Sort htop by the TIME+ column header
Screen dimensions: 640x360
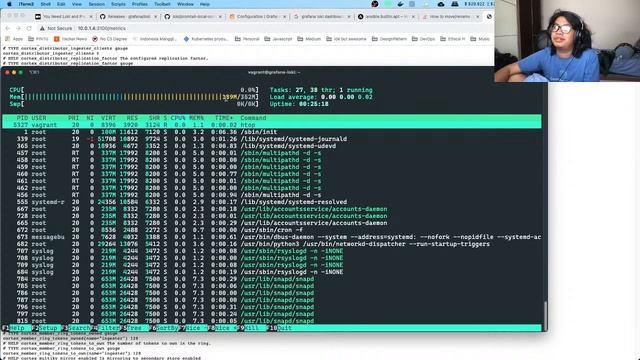(x=224, y=118)
